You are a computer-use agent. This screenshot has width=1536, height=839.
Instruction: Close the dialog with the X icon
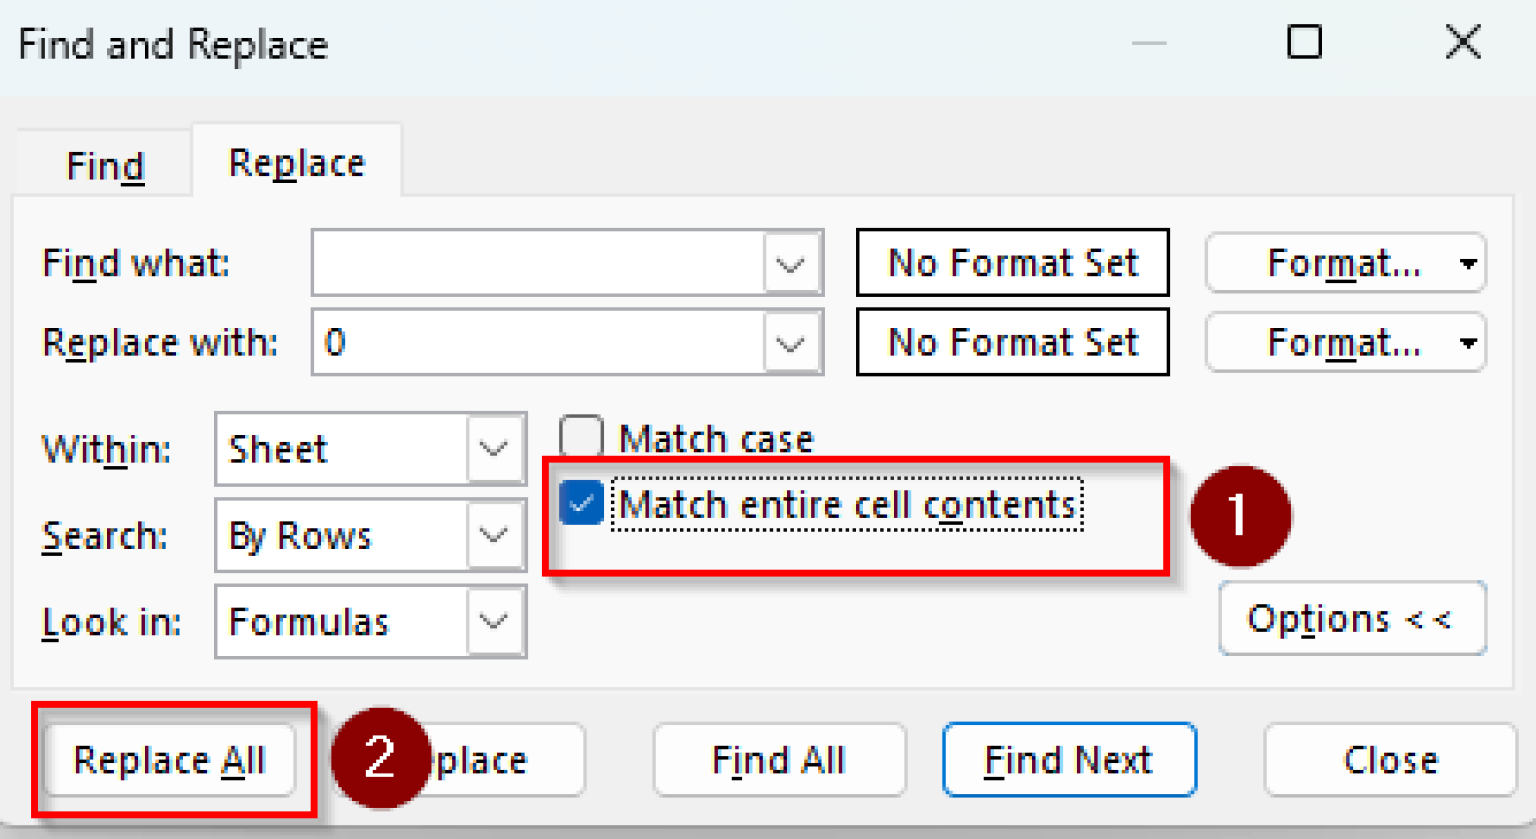(x=1463, y=43)
